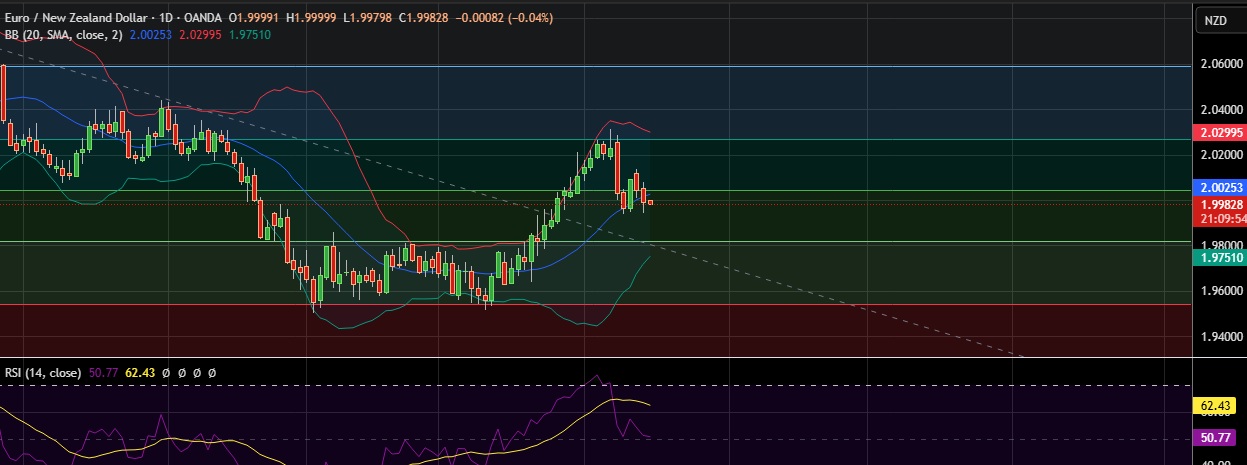Click the last price 1.99828 axis label
This screenshot has height=465, width=1247.
(x=1220, y=204)
